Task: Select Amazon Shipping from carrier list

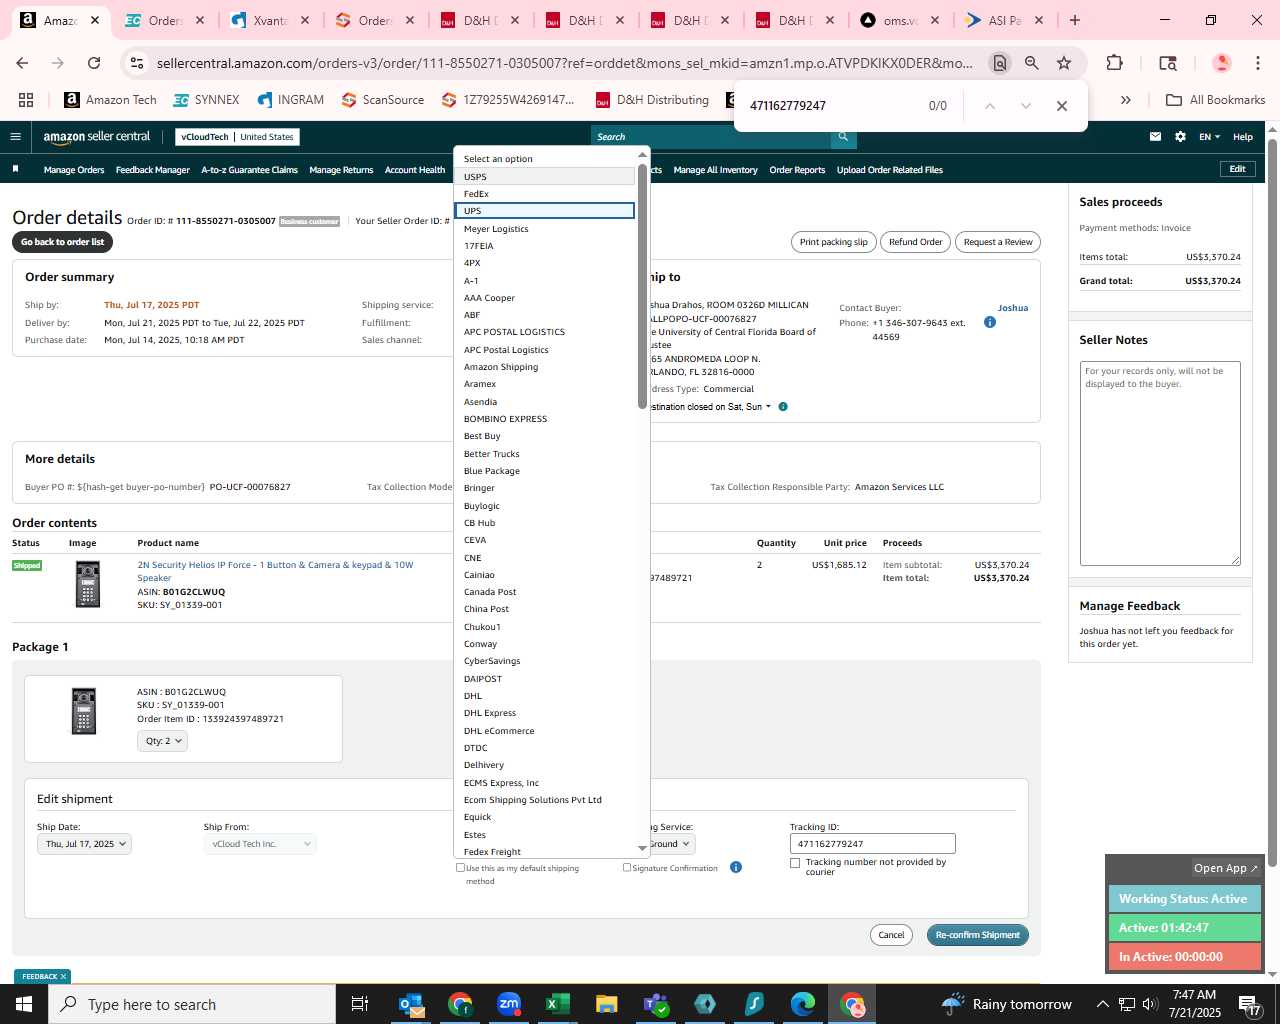Action: (545, 367)
